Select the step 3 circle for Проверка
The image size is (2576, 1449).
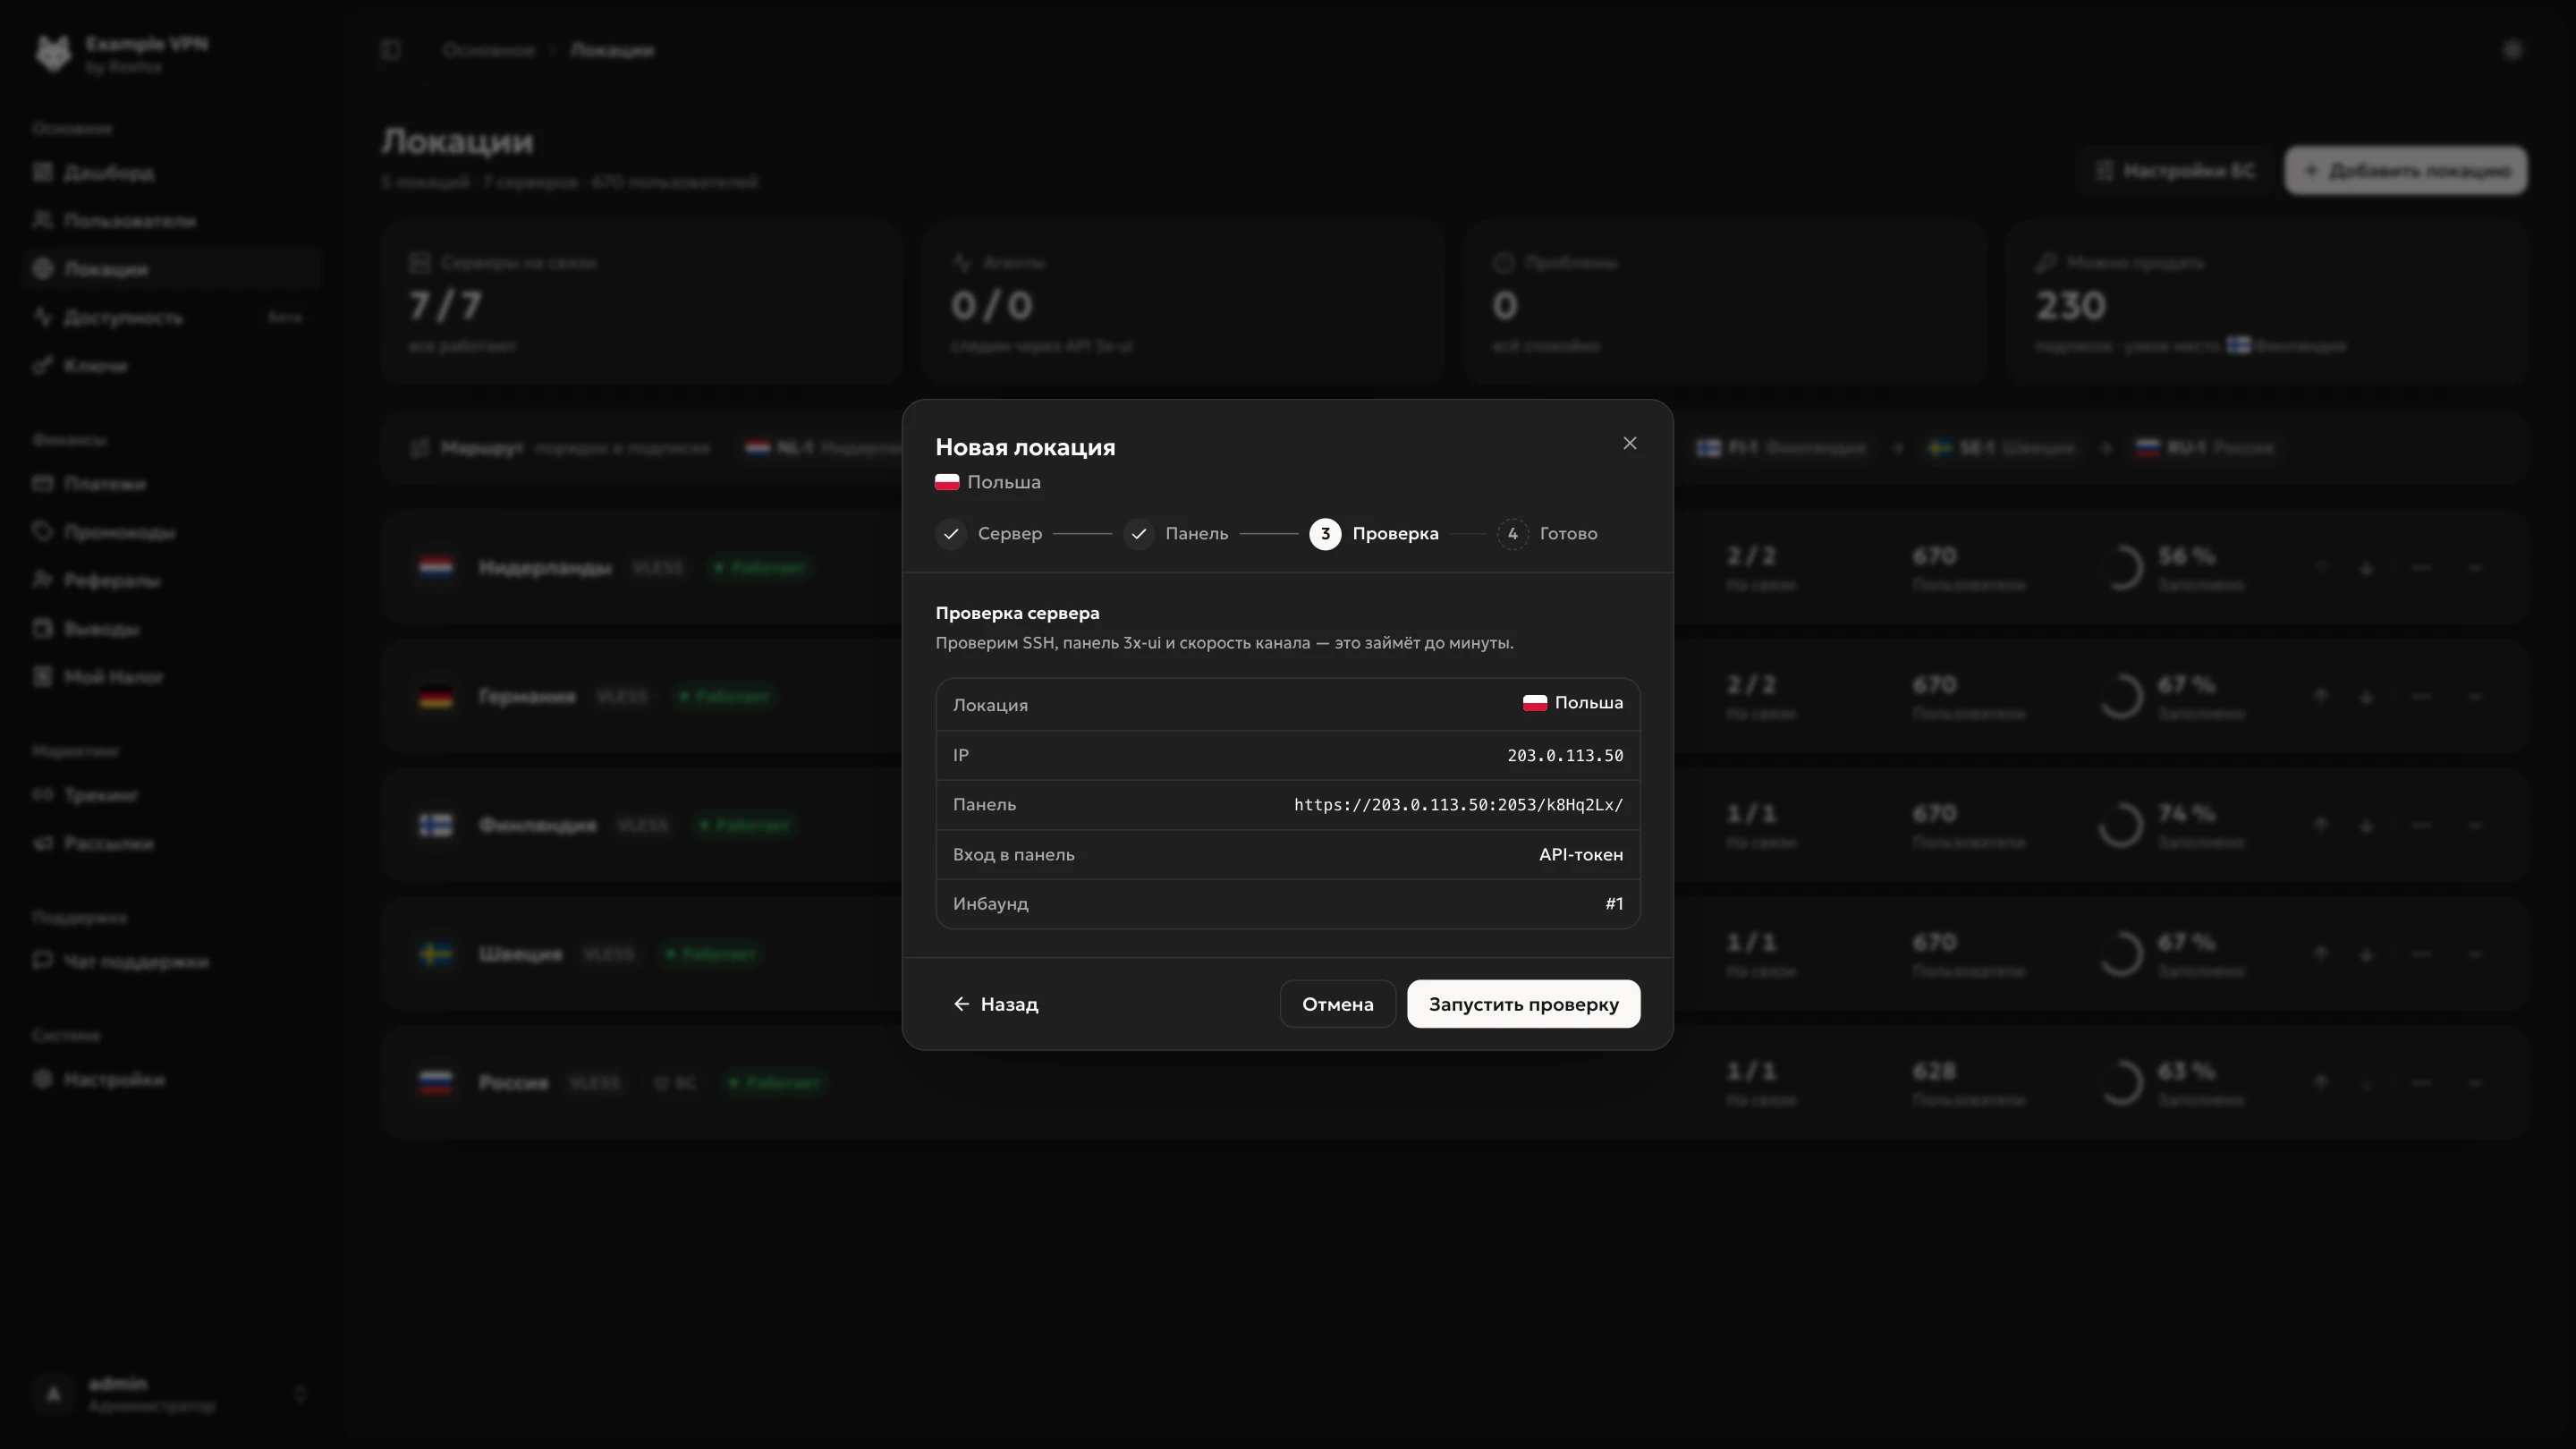pos(1325,534)
